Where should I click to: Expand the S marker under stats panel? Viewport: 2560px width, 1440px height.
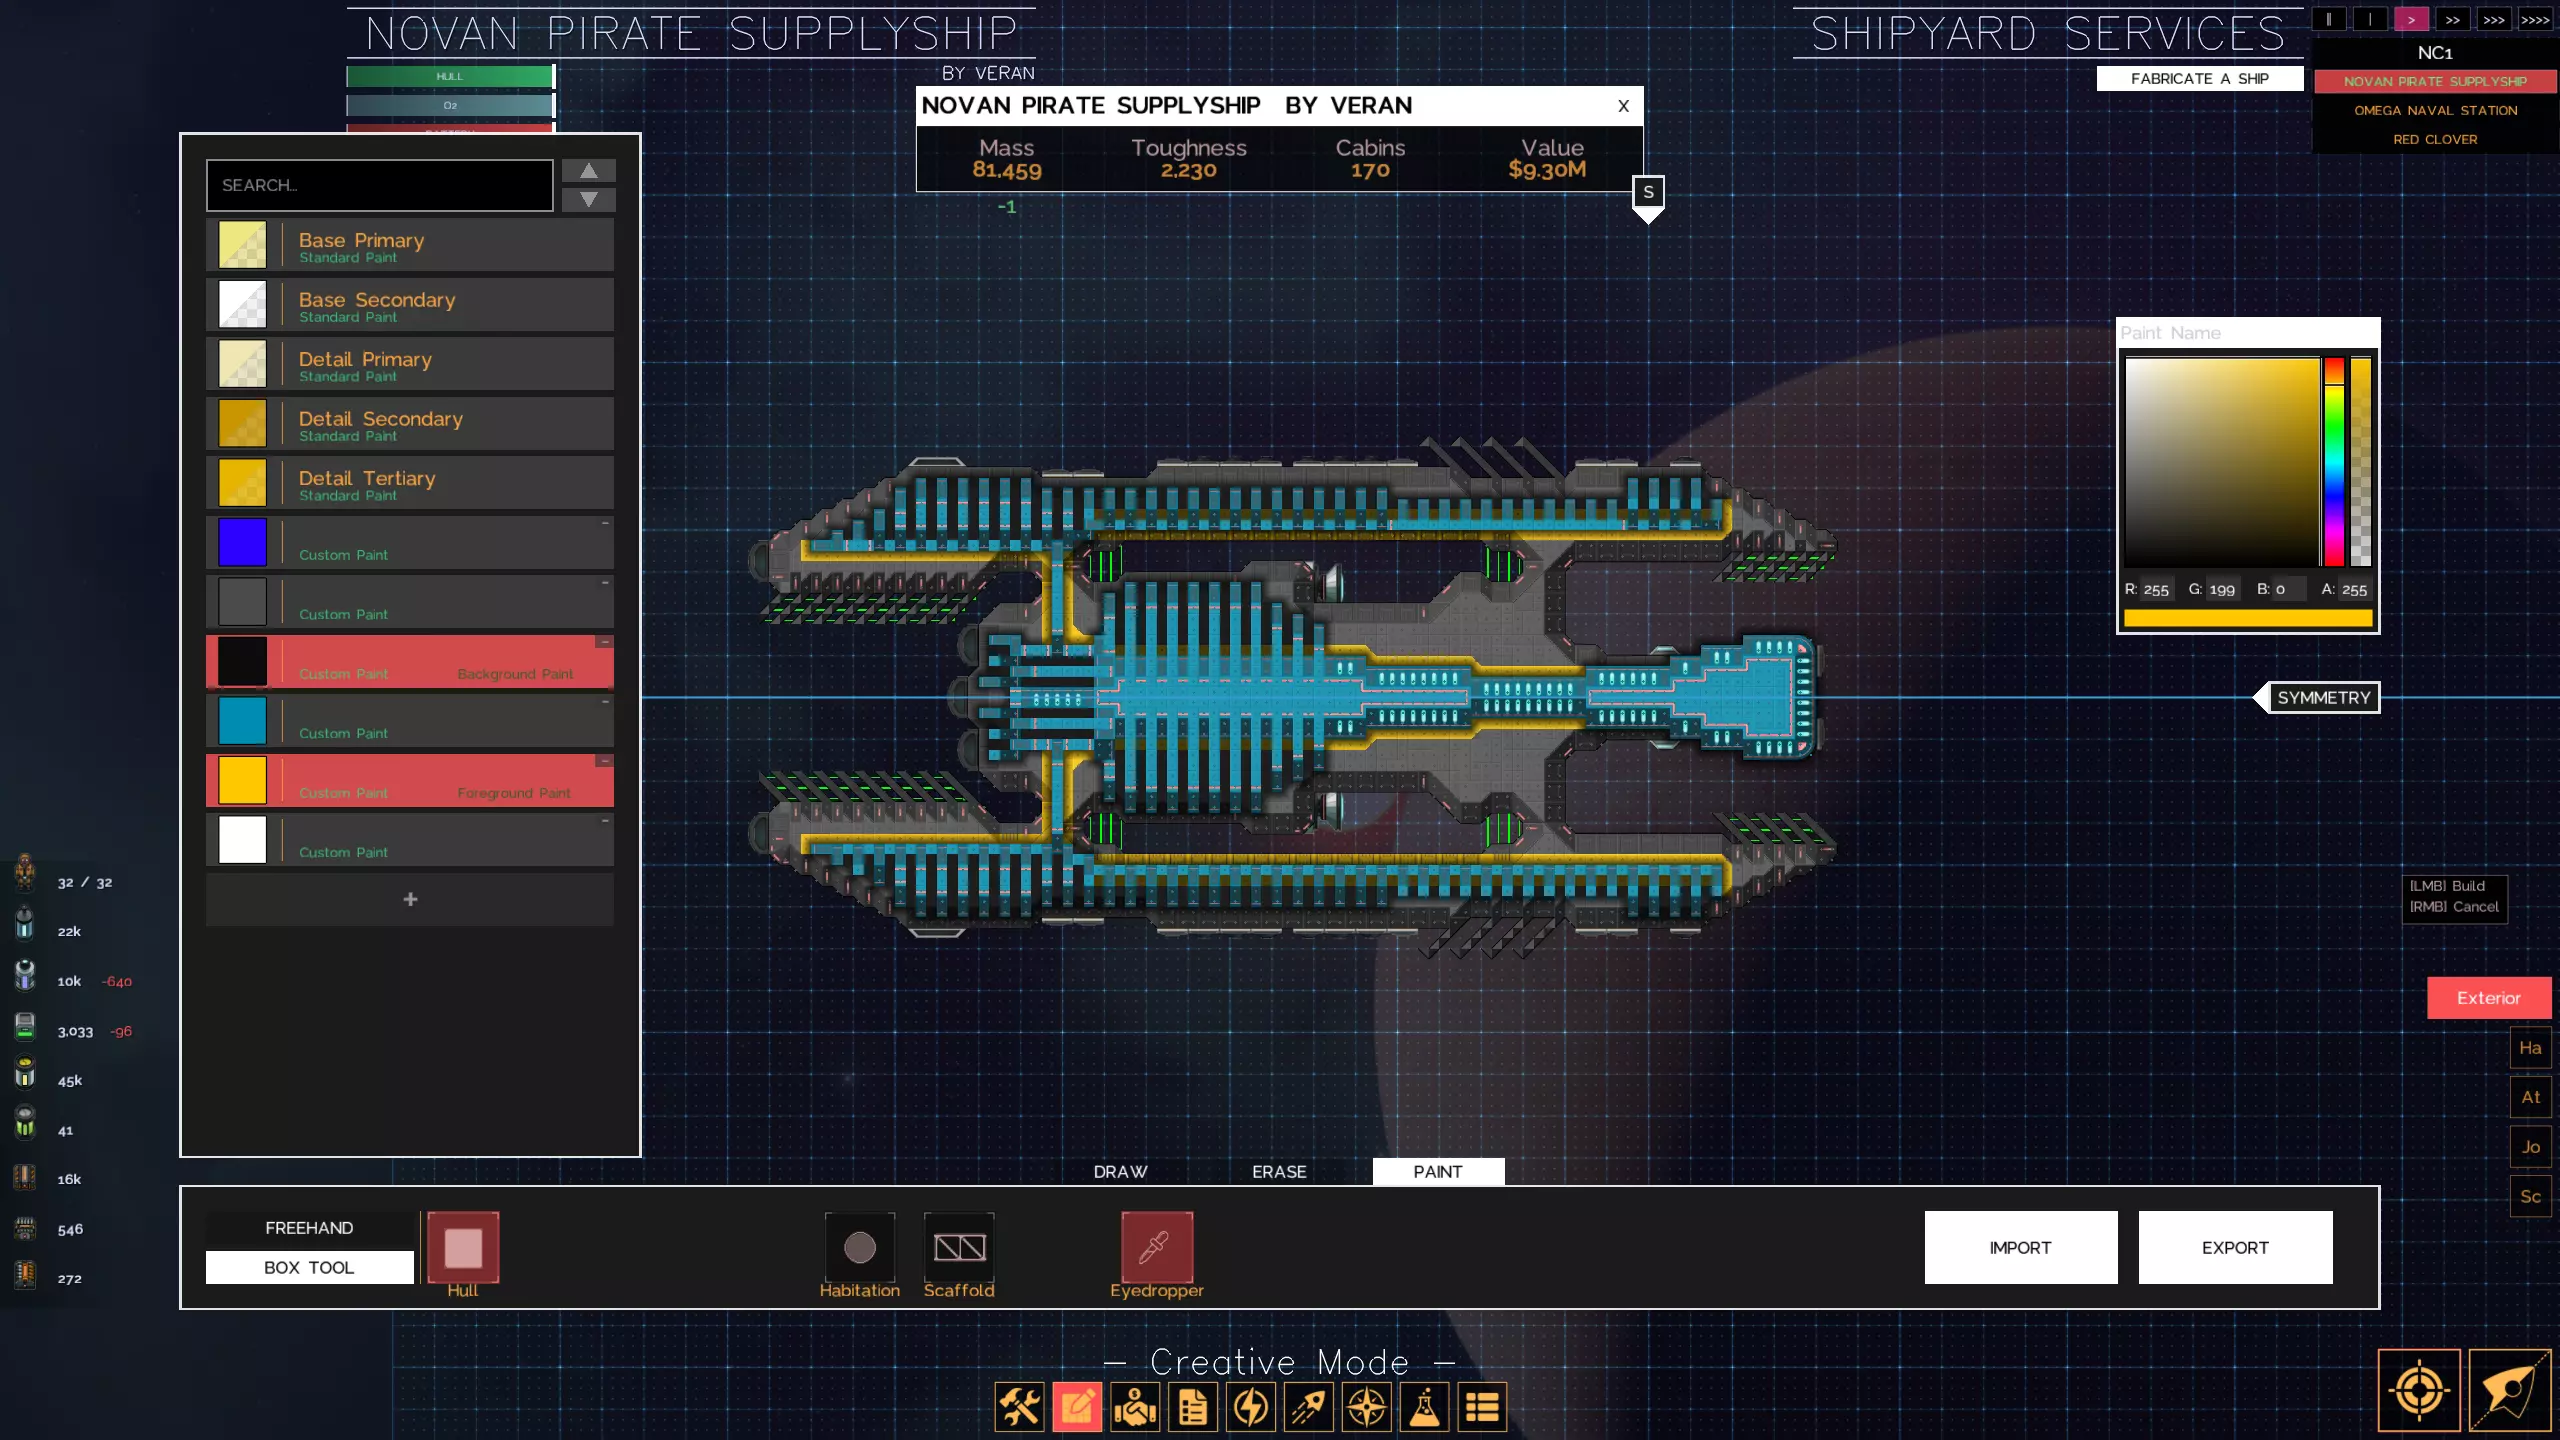1648,193
